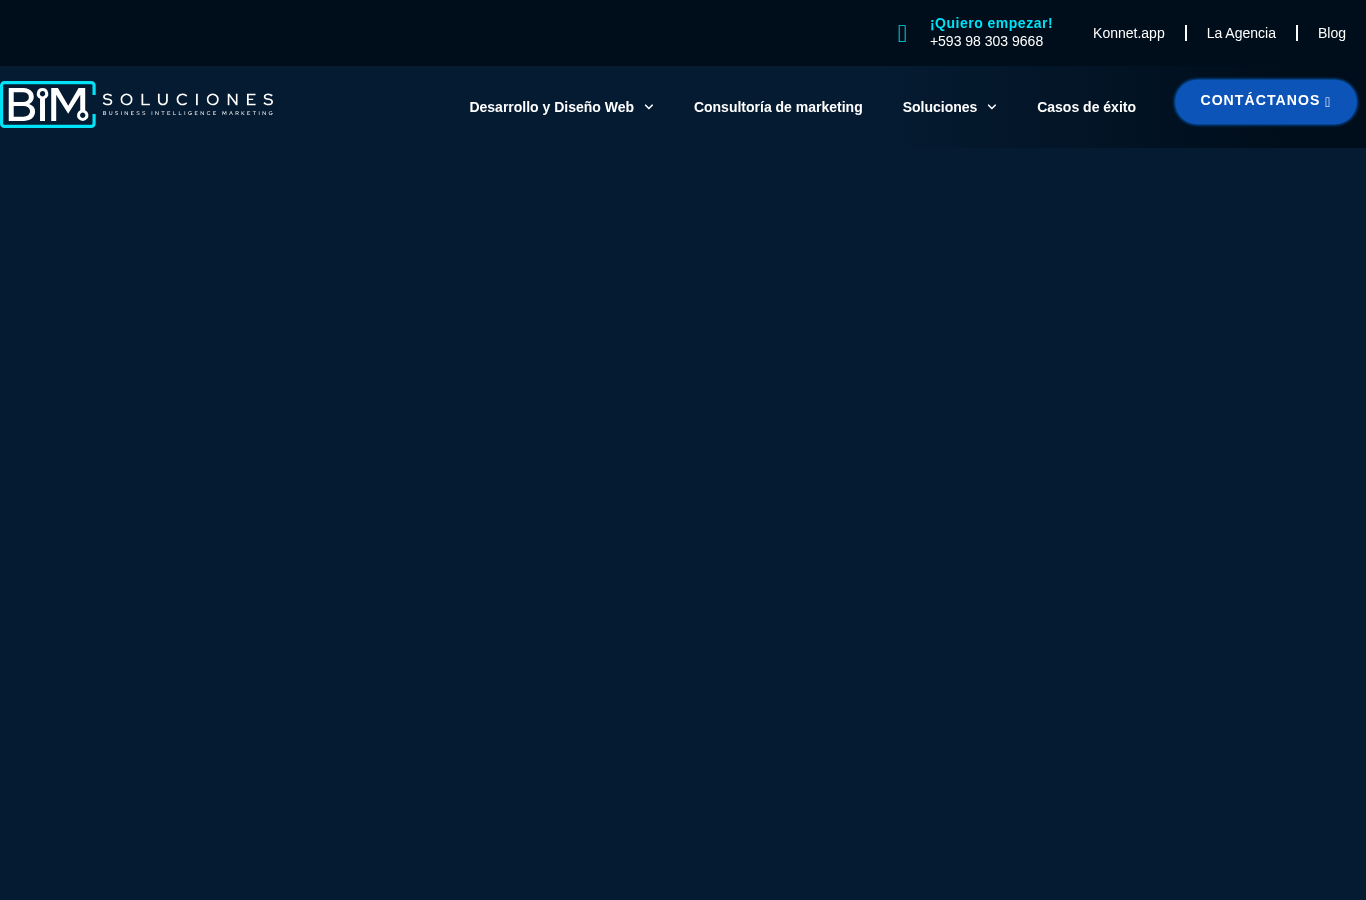1366x900 pixels.
Task: Click the phone icon beside ¡Quiero empezar!
Action: (902, 34)
